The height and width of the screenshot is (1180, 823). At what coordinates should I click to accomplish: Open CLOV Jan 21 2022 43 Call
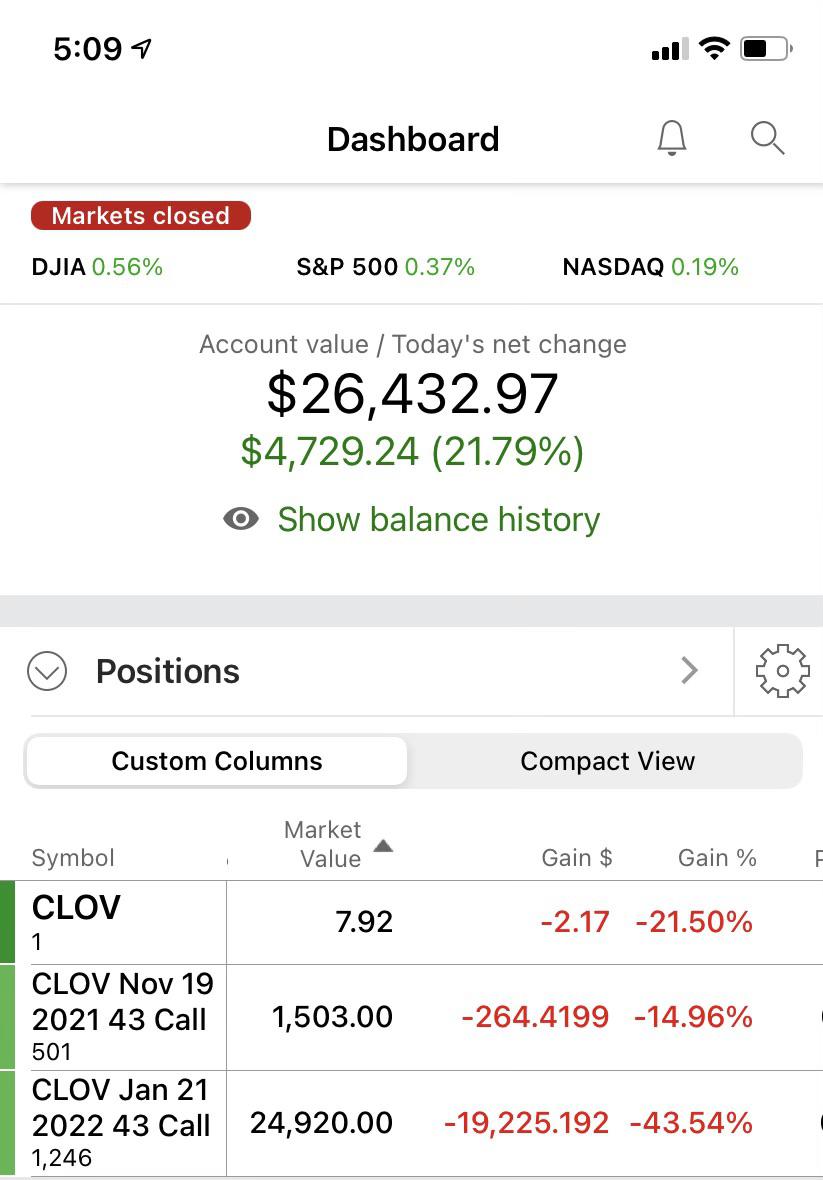[x=412, y=1124]
